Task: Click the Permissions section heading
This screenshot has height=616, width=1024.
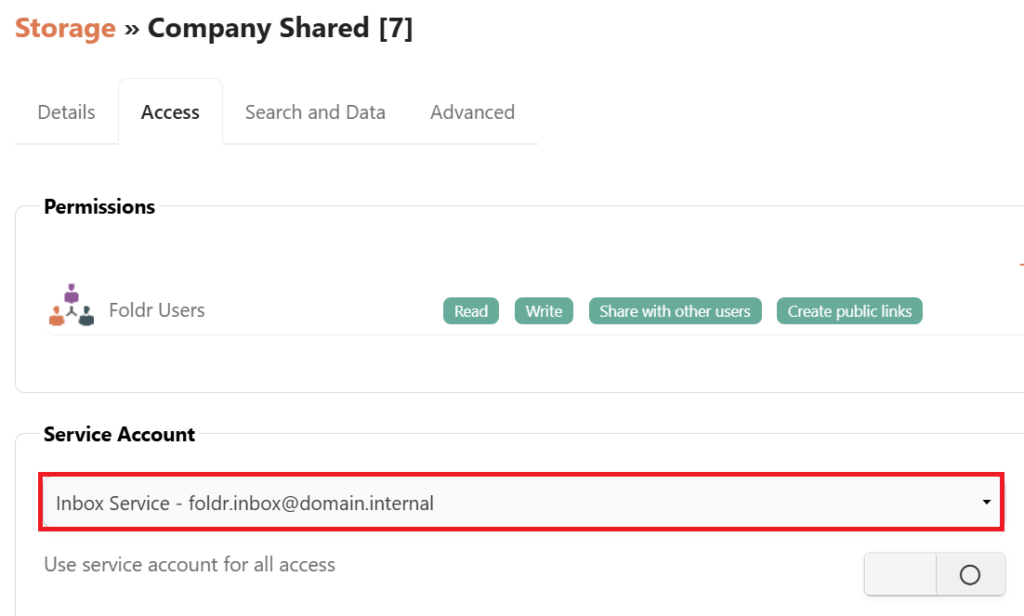Action: [x=100, y=207]
